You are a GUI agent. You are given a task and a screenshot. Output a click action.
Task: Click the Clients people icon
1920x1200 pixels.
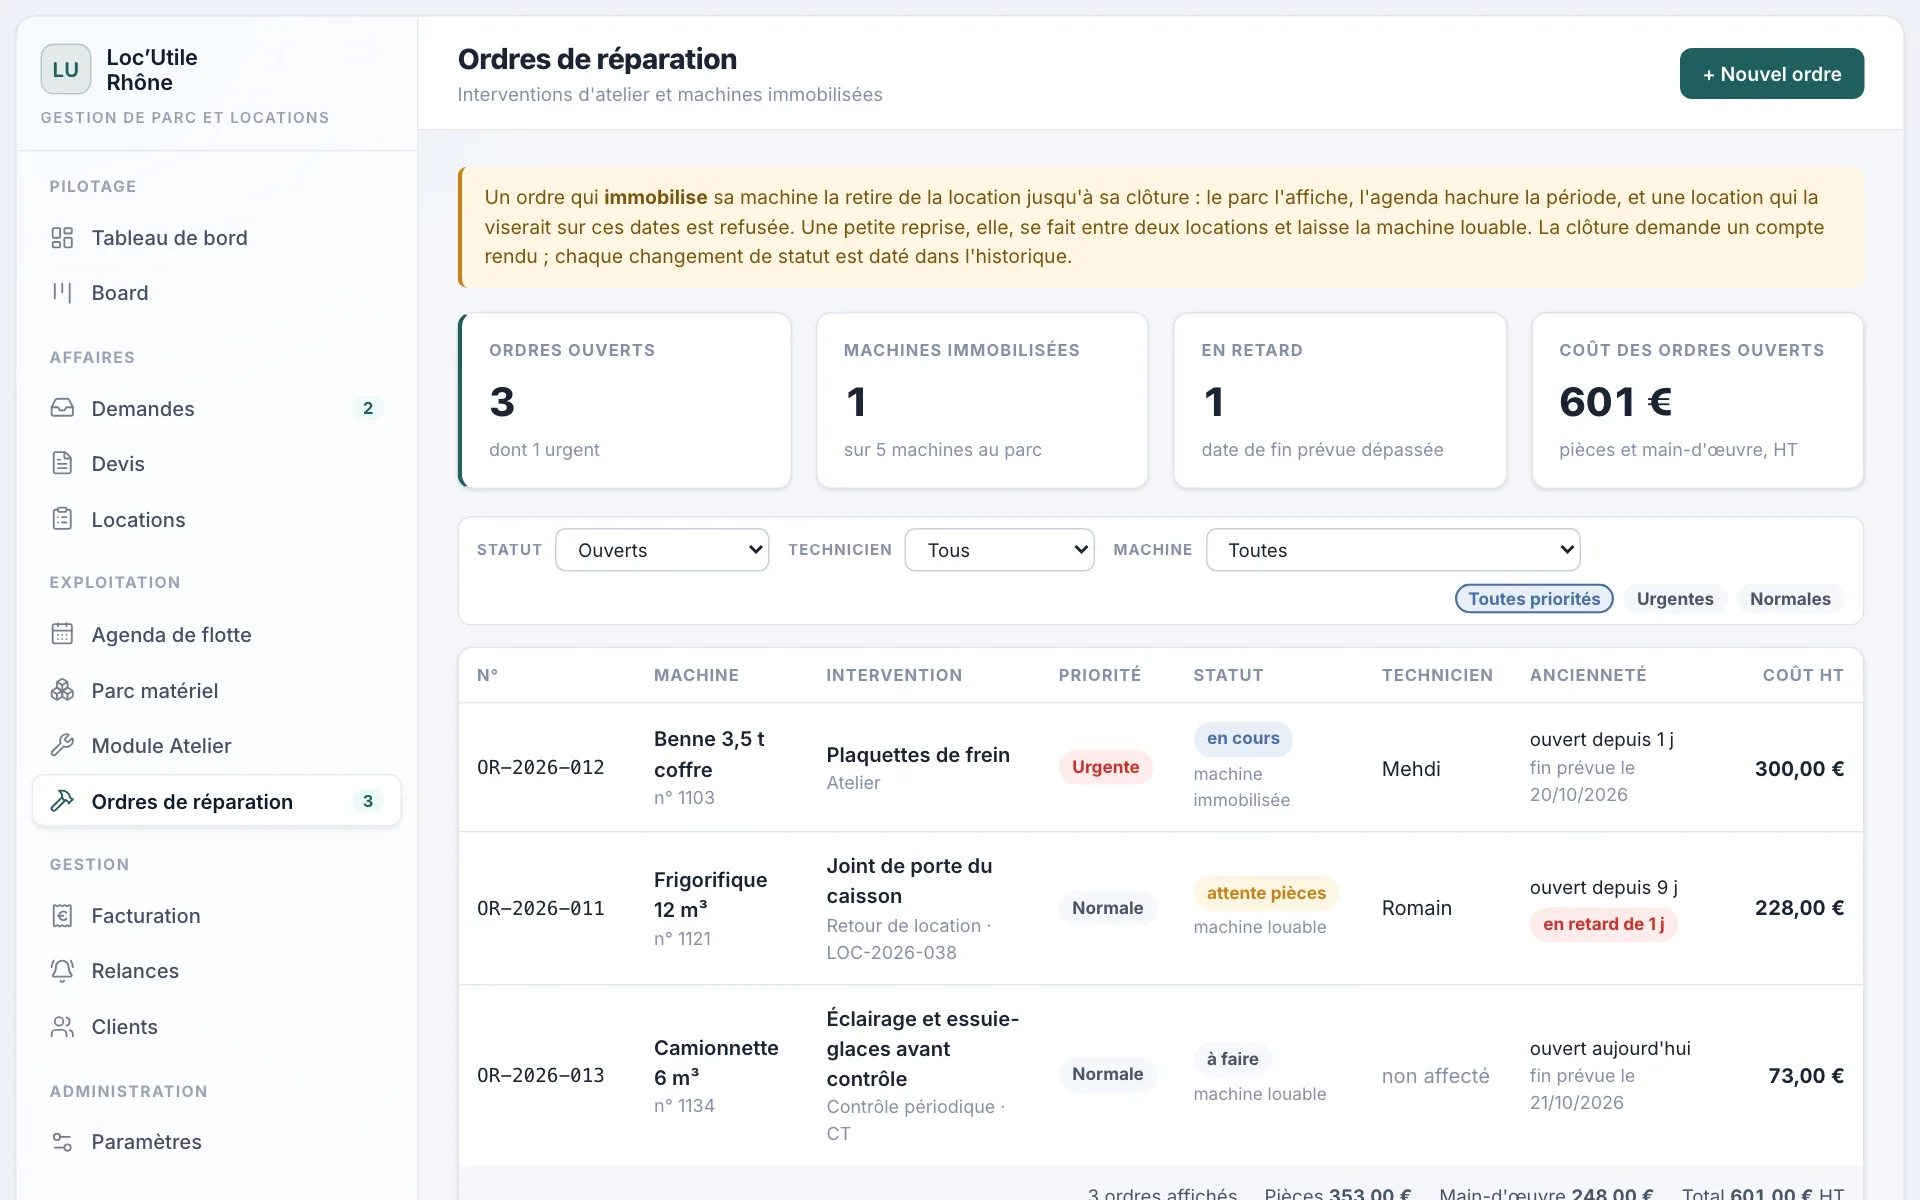click(x=62, y=1026)
